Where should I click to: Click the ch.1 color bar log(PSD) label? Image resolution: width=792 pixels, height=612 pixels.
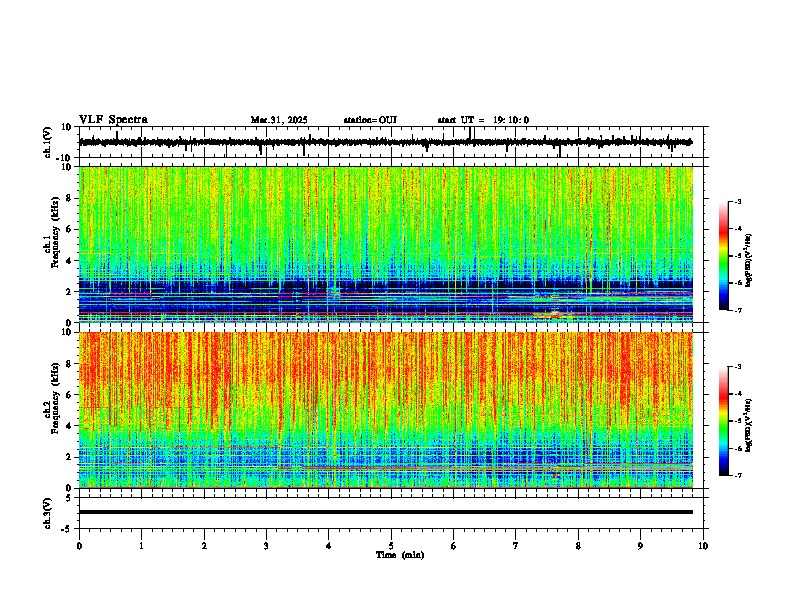pyautogui.click(x=748, y=261)
